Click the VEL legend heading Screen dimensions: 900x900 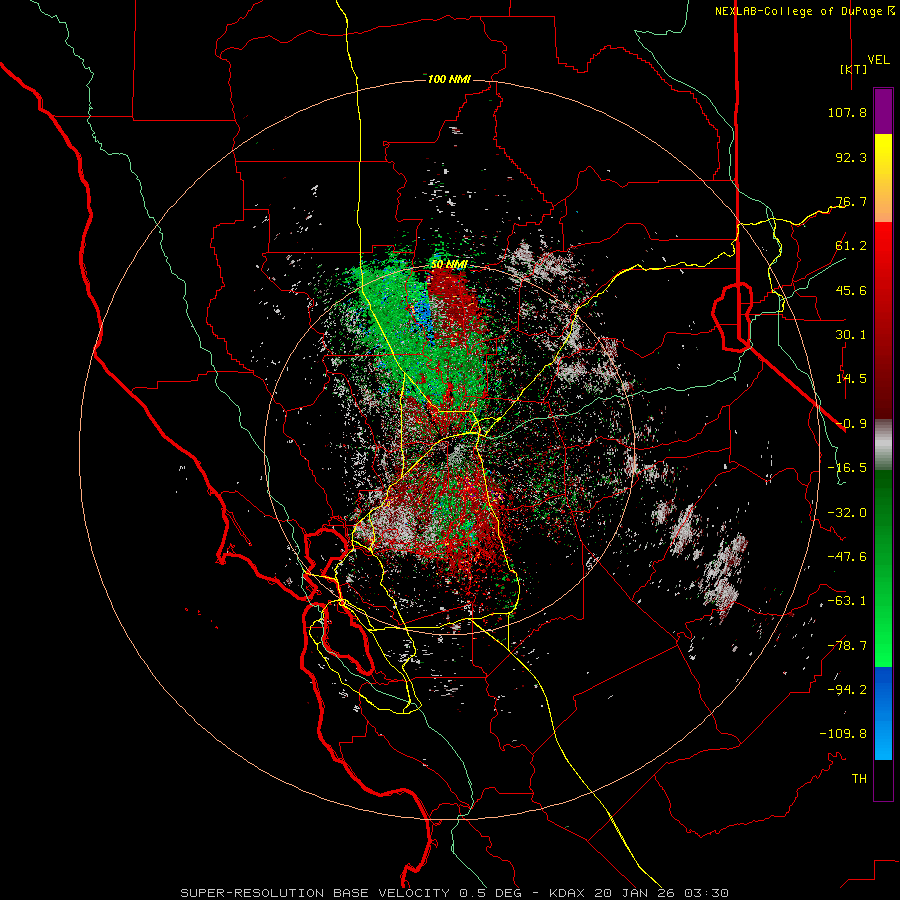coord(879,60)
